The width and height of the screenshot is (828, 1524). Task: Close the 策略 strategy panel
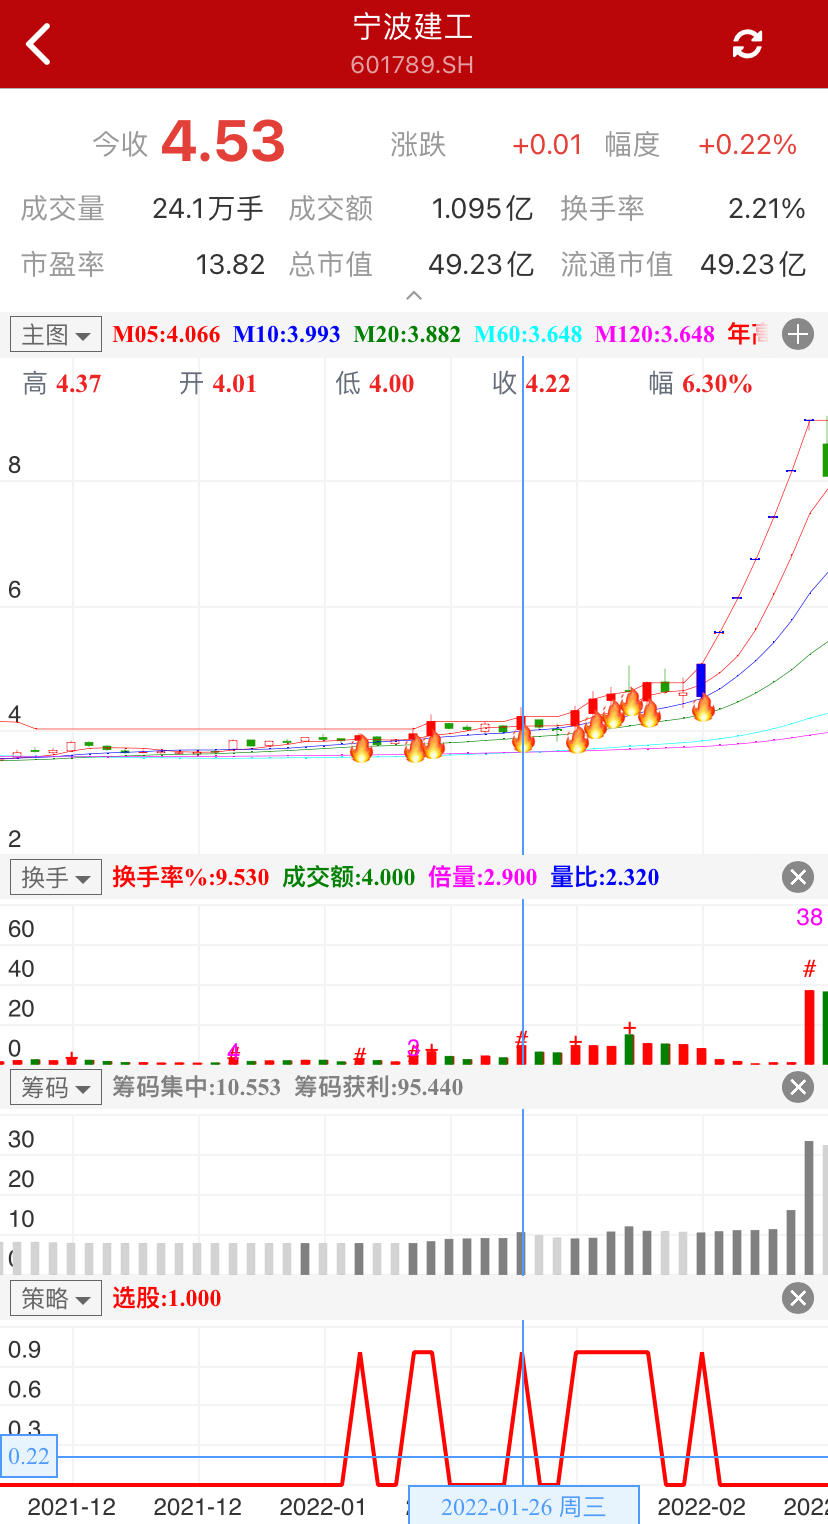pos(797,1298)
